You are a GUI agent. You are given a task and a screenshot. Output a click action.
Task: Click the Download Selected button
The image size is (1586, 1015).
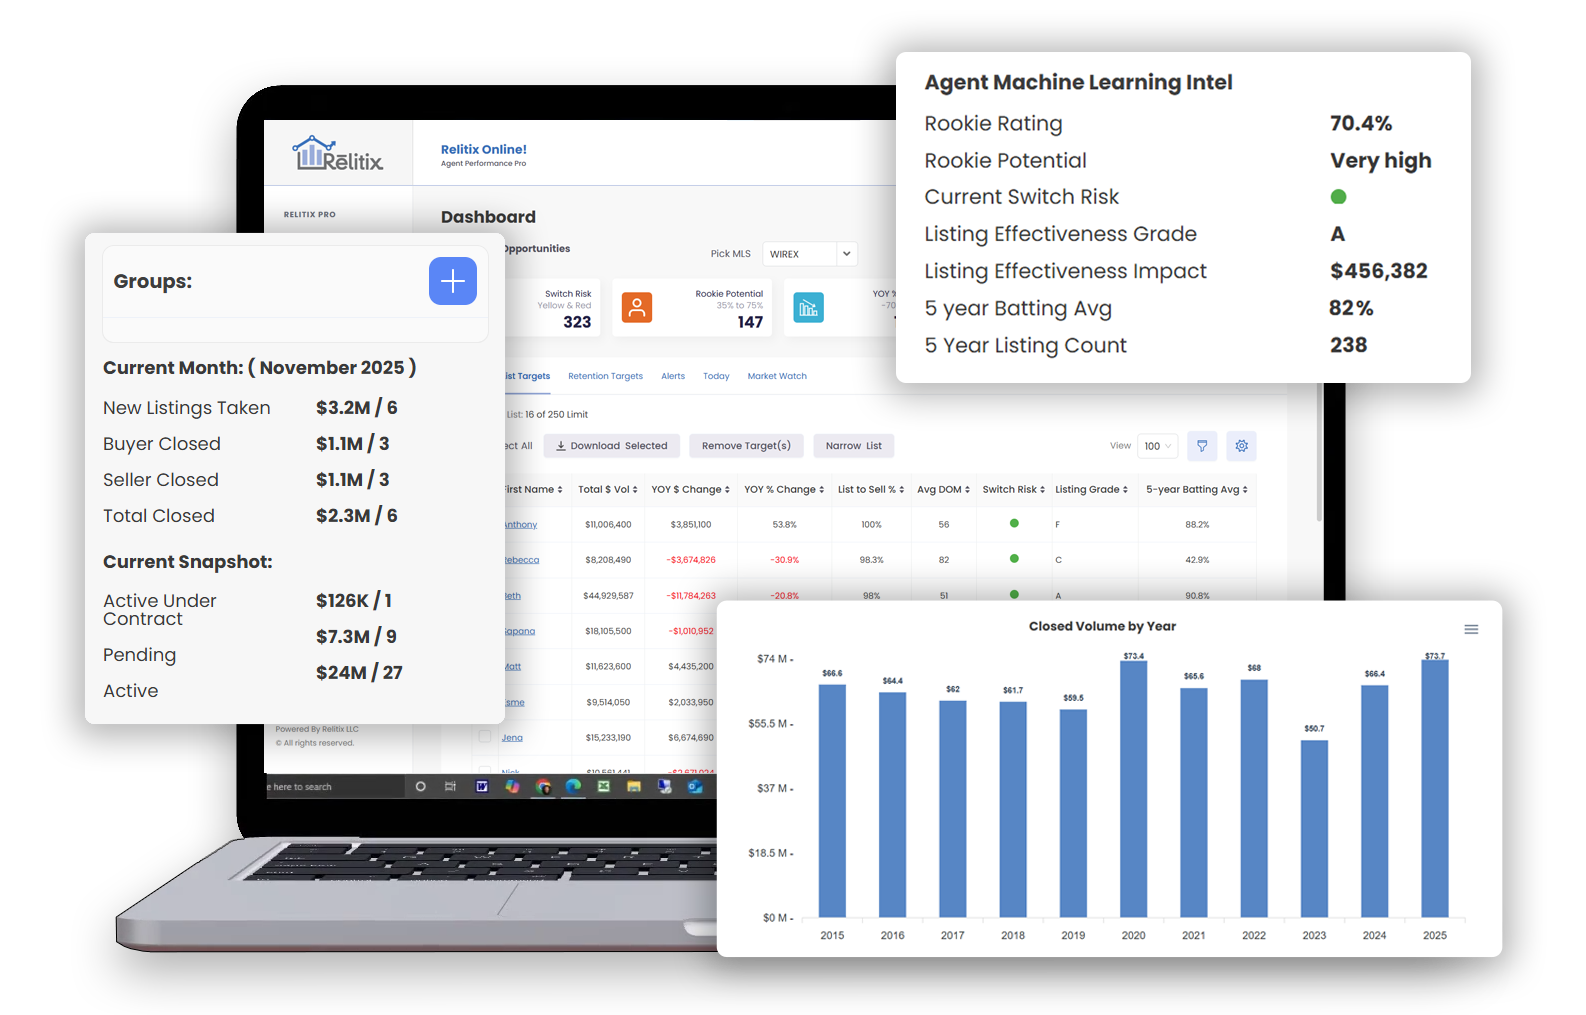tap(612, 446)
